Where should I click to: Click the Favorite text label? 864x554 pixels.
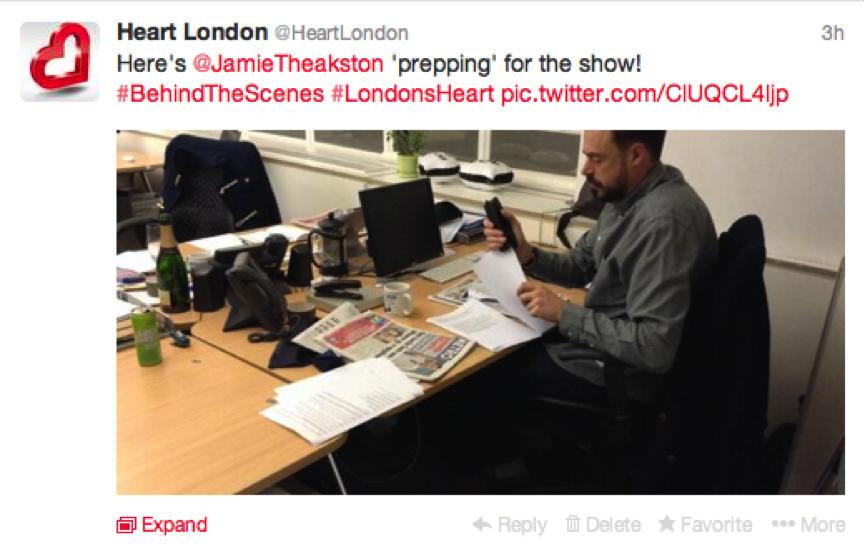point(716,524)
